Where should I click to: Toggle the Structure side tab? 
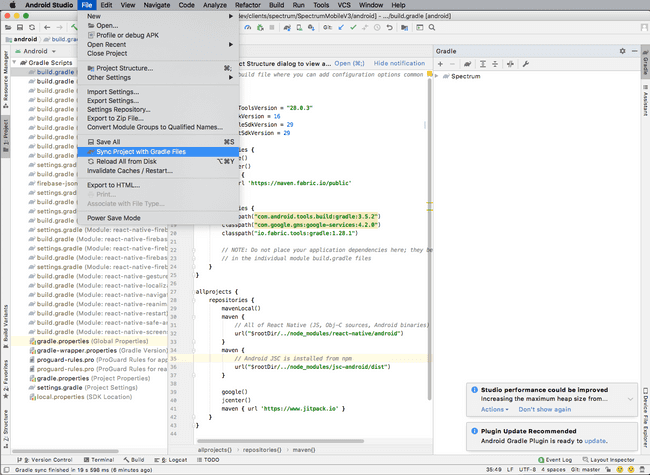tap(5, 429)
